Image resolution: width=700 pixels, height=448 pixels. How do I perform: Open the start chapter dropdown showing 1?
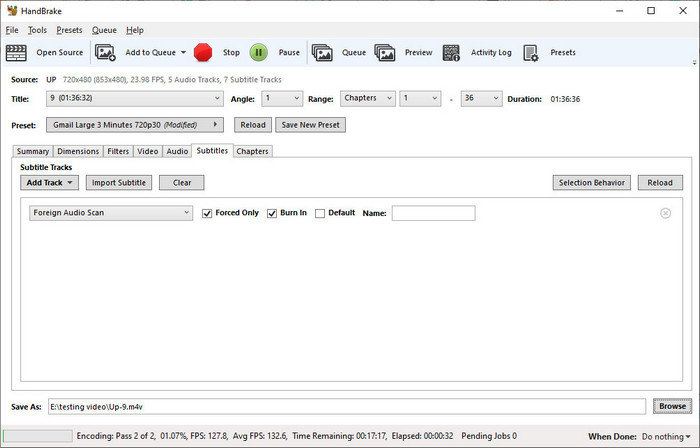coord(420,98)
